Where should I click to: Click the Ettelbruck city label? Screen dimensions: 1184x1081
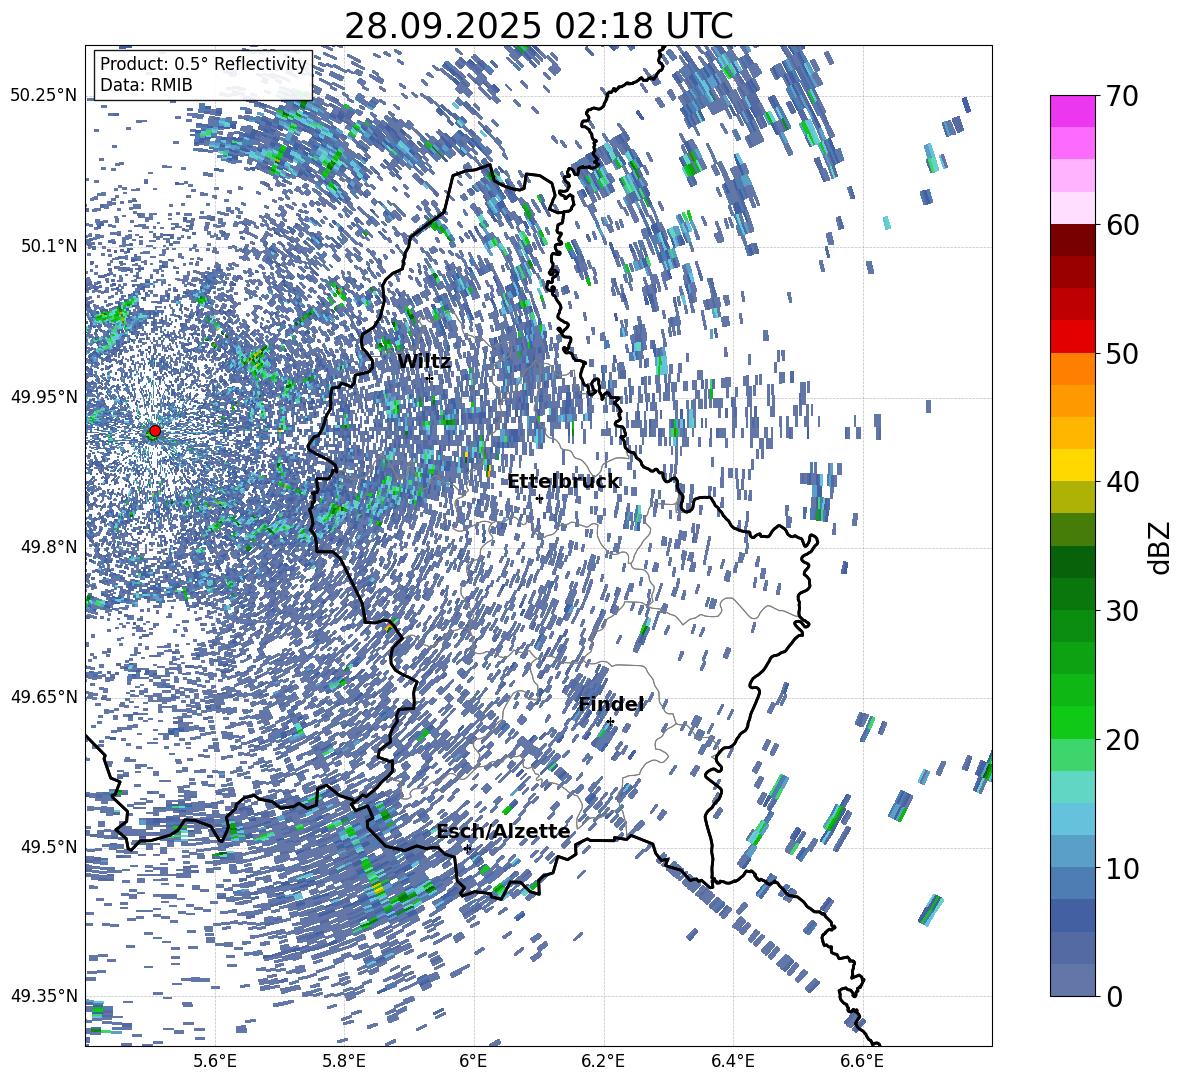pyautogui.click(x=563, y=482)
